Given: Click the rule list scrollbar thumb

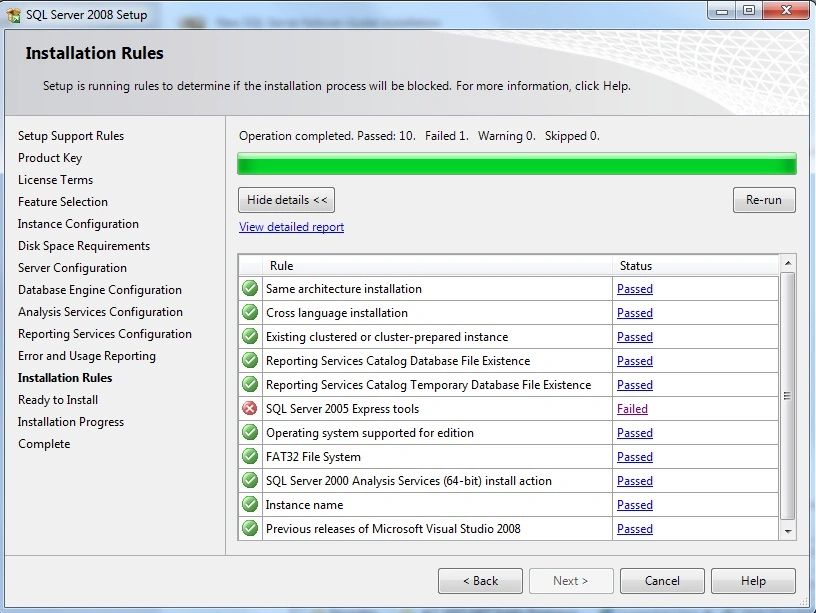Looking at the screenshot, I should (788, 396).
